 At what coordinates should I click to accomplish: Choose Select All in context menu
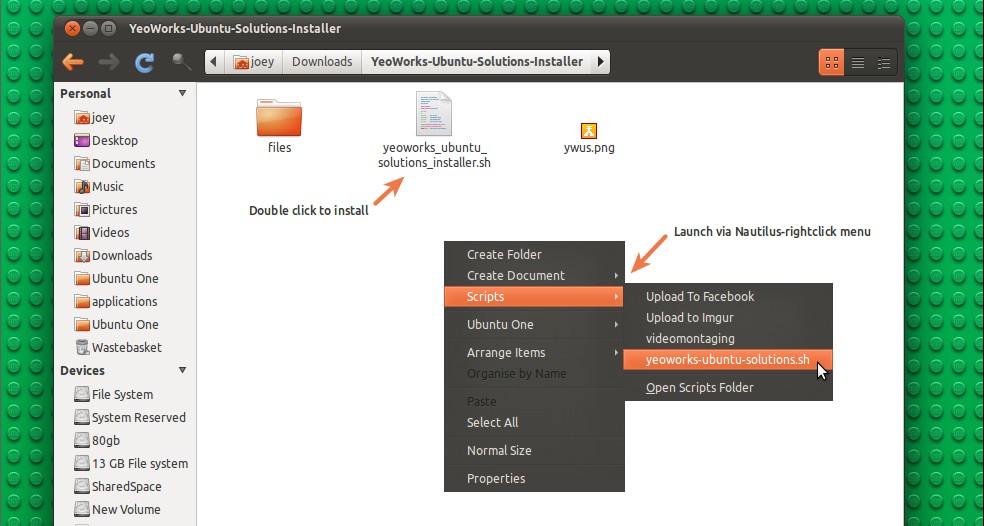pyautogui.click(x=534, y=422)
